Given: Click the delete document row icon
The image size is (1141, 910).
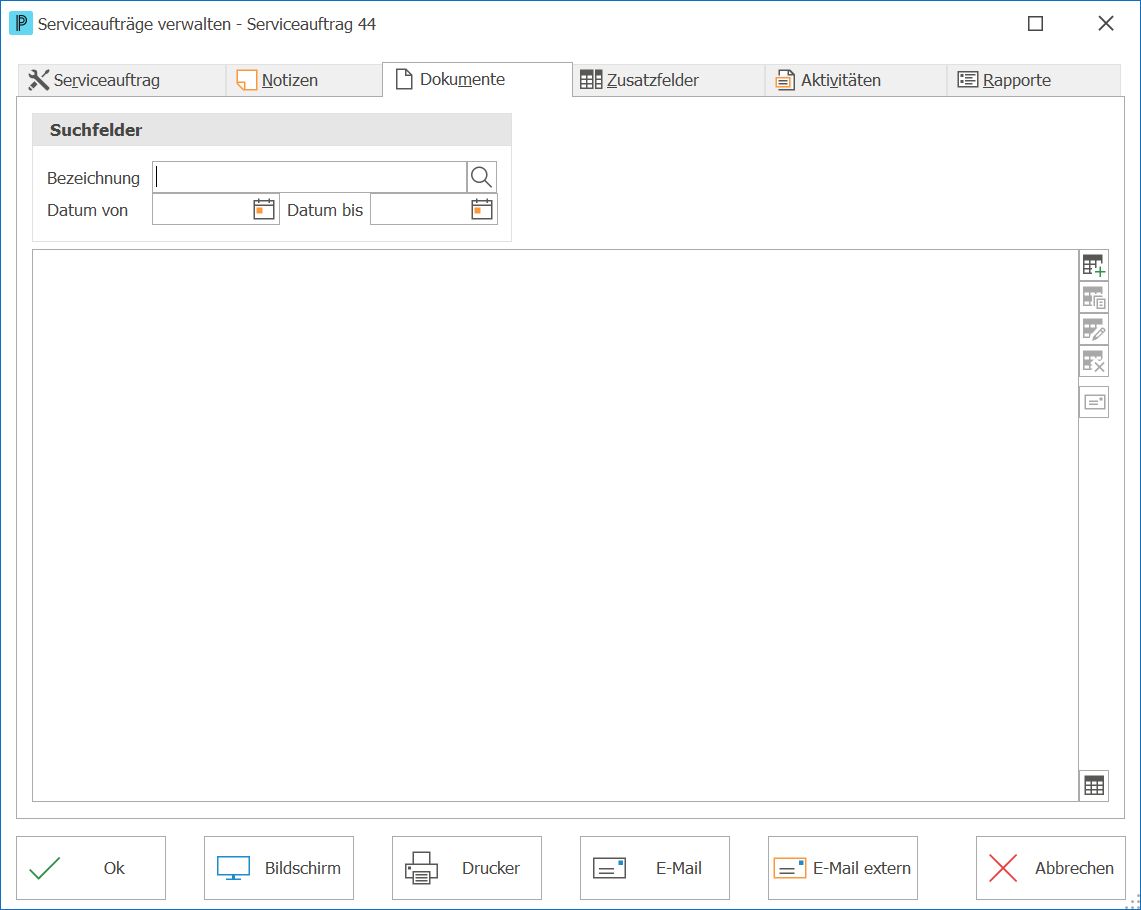Looking at the screenshot, I should tap(1094, 362).
